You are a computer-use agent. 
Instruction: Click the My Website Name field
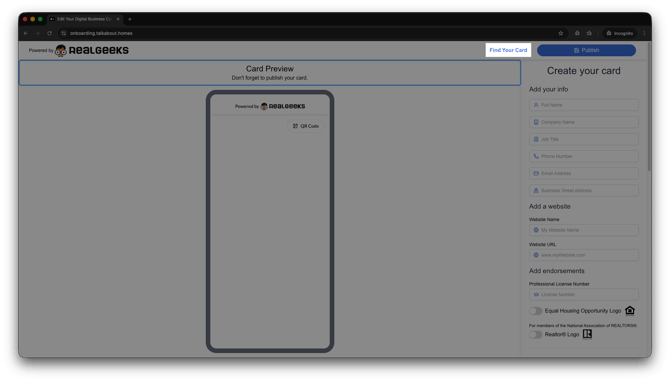click(x=584, y=230)
